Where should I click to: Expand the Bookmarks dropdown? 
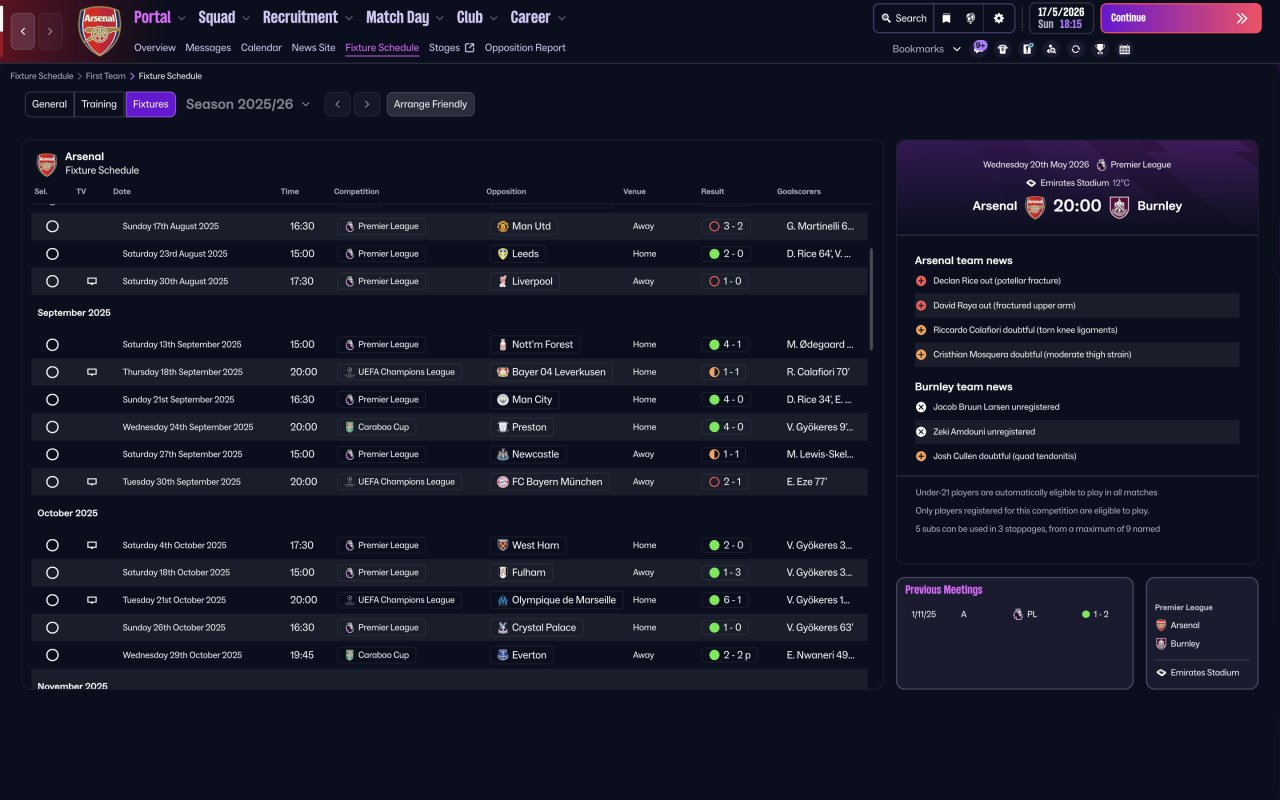click(926, 49)
